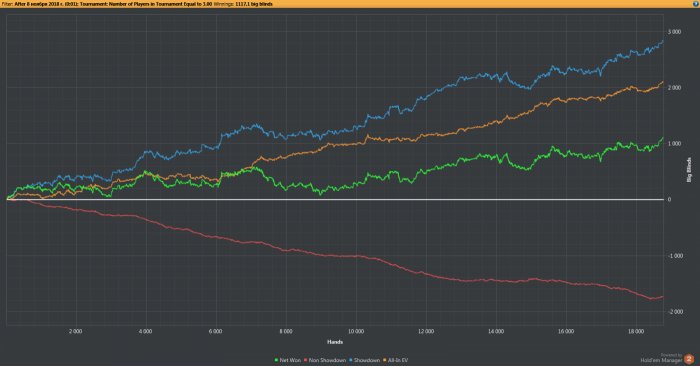Toggle the green Net Won legend marker

pos(276,360)
